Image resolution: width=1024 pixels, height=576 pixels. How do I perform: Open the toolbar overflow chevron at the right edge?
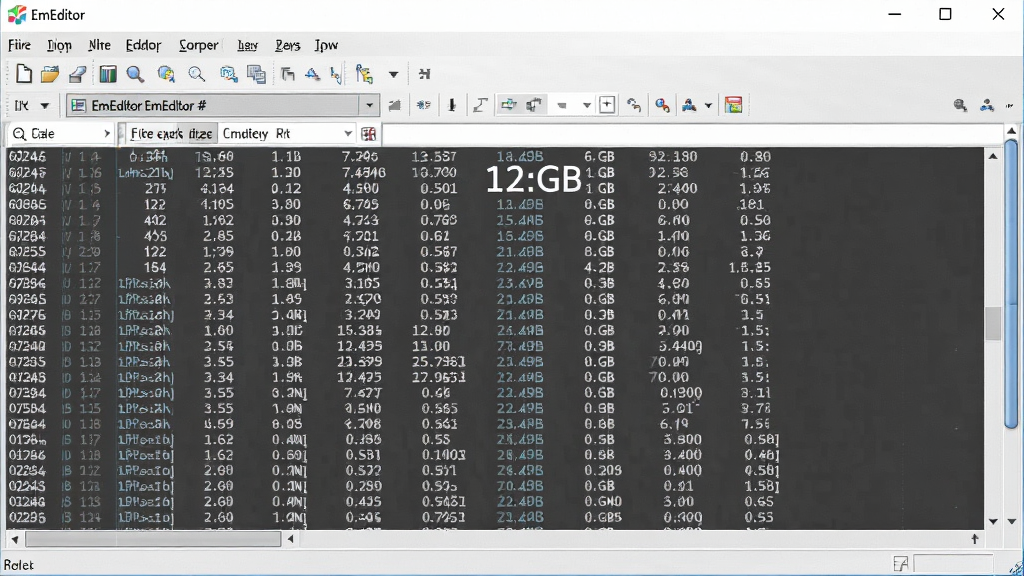1010,106
